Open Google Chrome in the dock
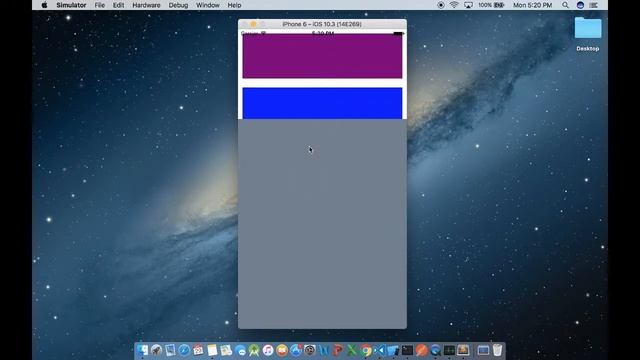 click(x=366, y=350)
